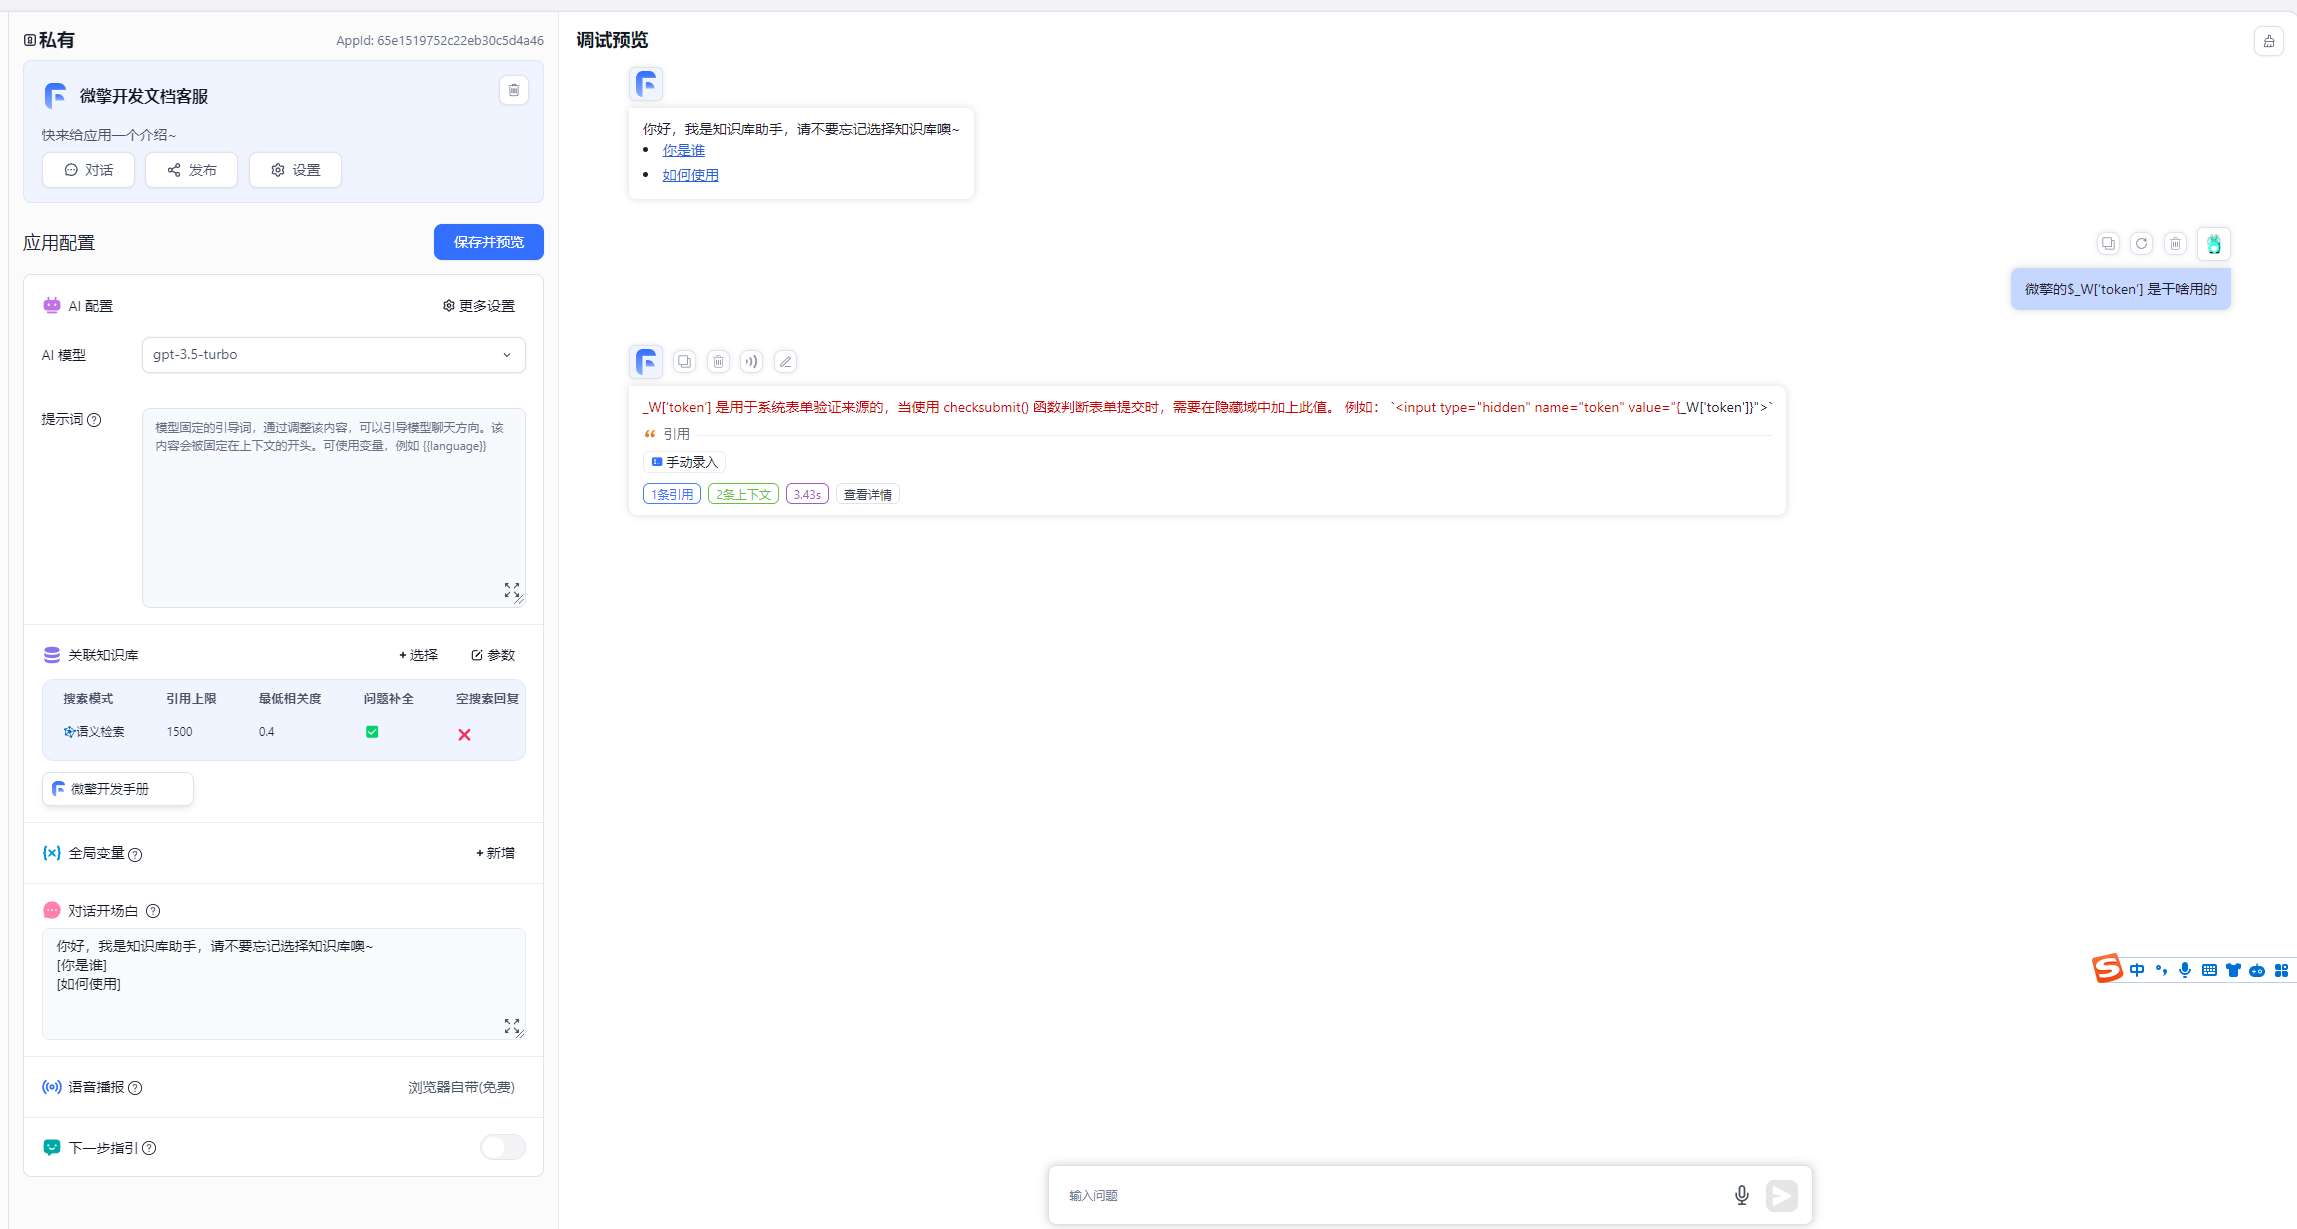The height and width of the screenshot is (1229, 2297).
Task: Open 参数 knowledge base parameters
Action: [493, 655]
